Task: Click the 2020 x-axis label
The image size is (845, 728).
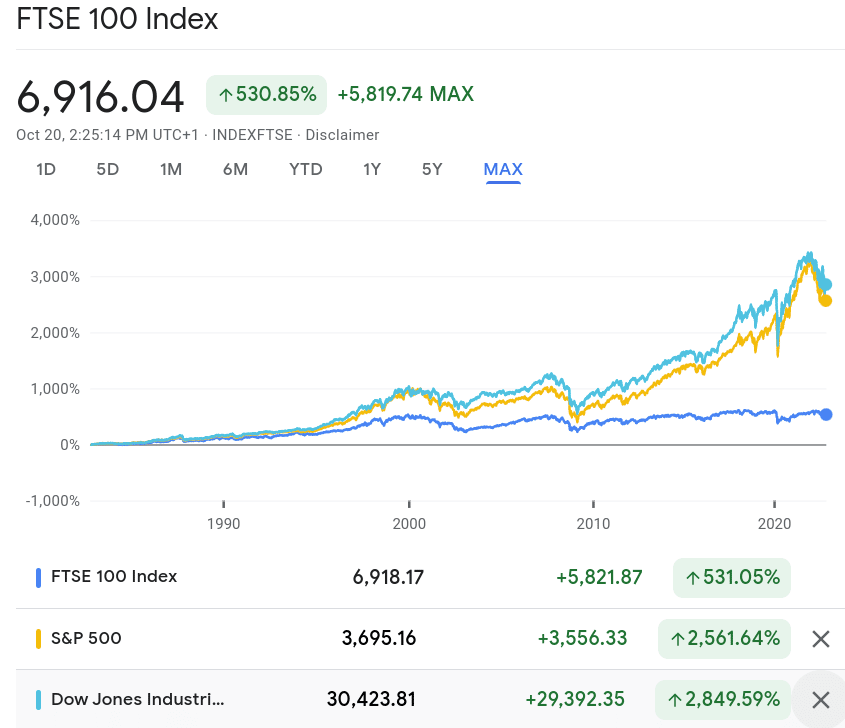Action: point(774,524)
